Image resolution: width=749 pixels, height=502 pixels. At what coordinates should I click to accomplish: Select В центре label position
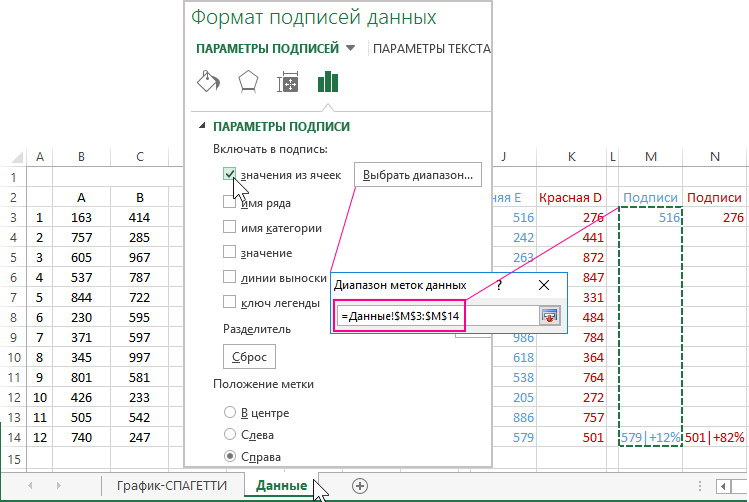[230, 412]
